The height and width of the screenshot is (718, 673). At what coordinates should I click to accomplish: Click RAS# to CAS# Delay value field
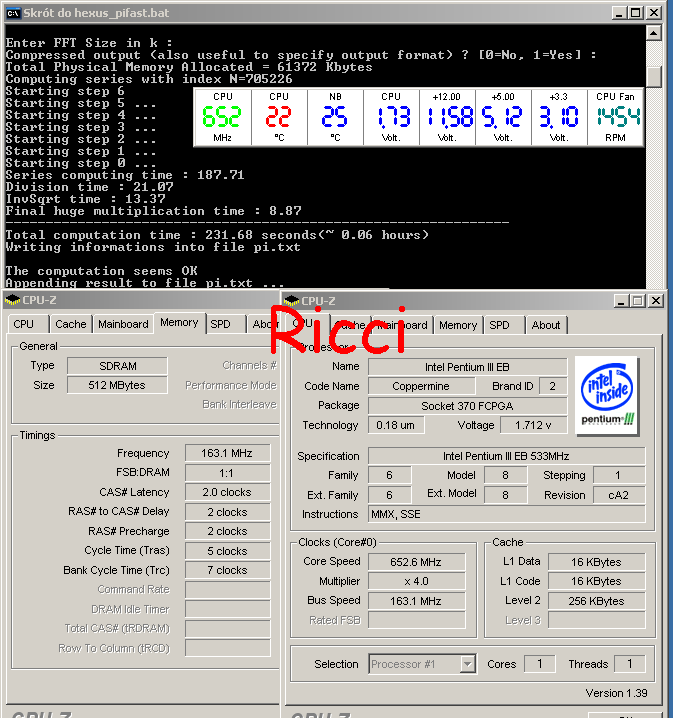[x=228, y=512]
